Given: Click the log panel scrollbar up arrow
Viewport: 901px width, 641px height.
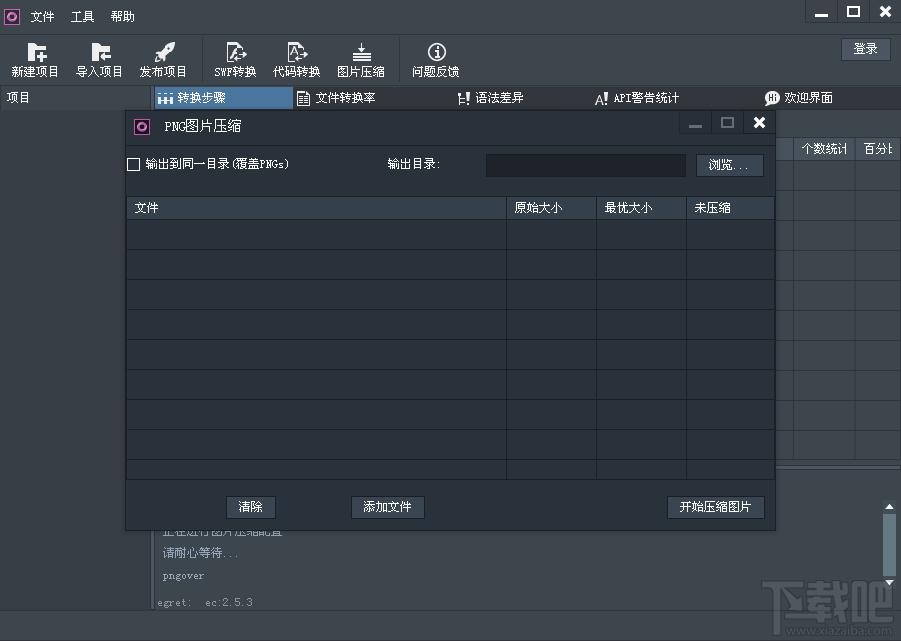Looking at the screenshot, I should (889, 507).
